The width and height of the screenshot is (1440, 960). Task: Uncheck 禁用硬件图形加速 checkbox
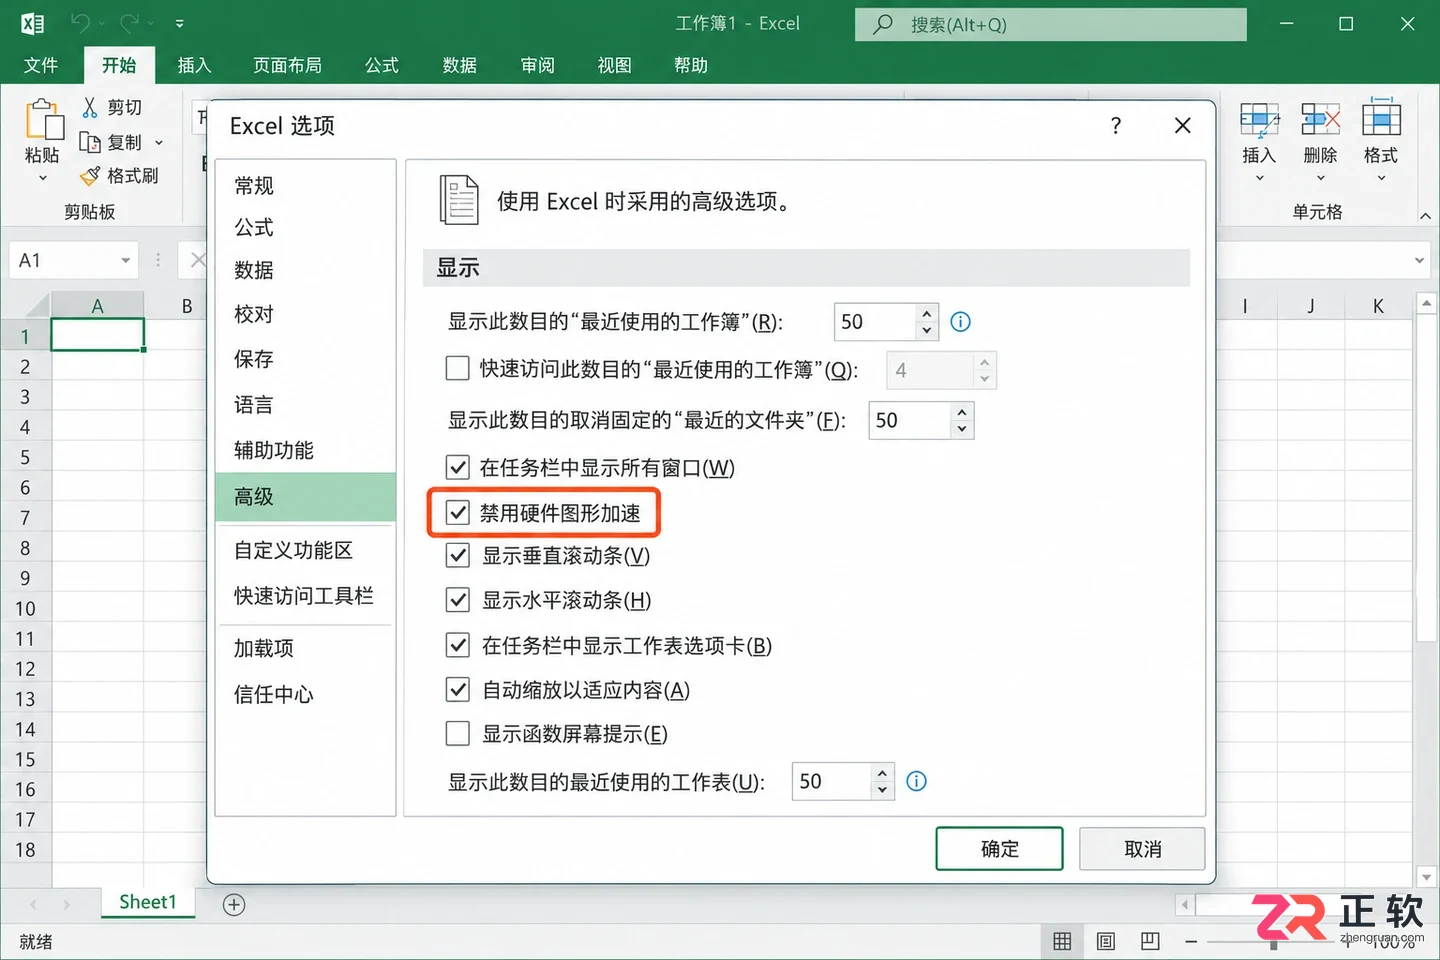pos(457,513)
